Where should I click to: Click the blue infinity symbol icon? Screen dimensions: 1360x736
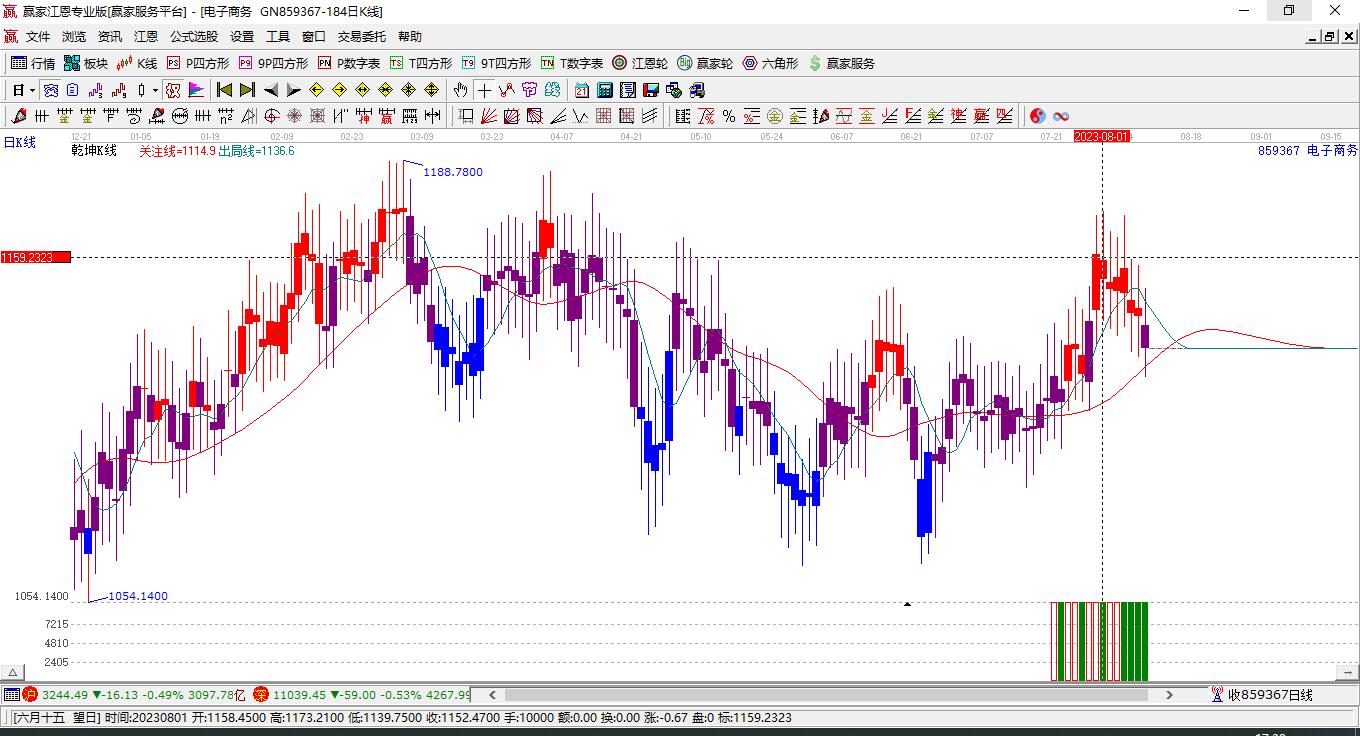click(1061, 116)
